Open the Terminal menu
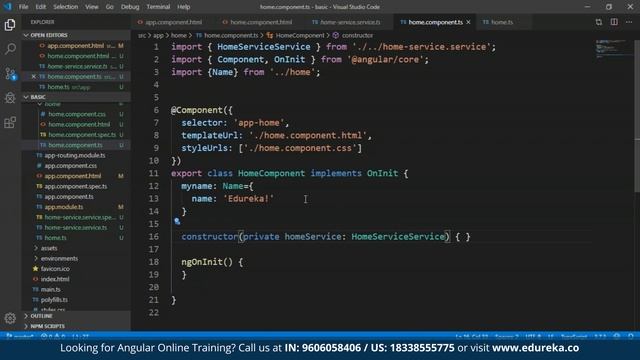 (158, 7)
